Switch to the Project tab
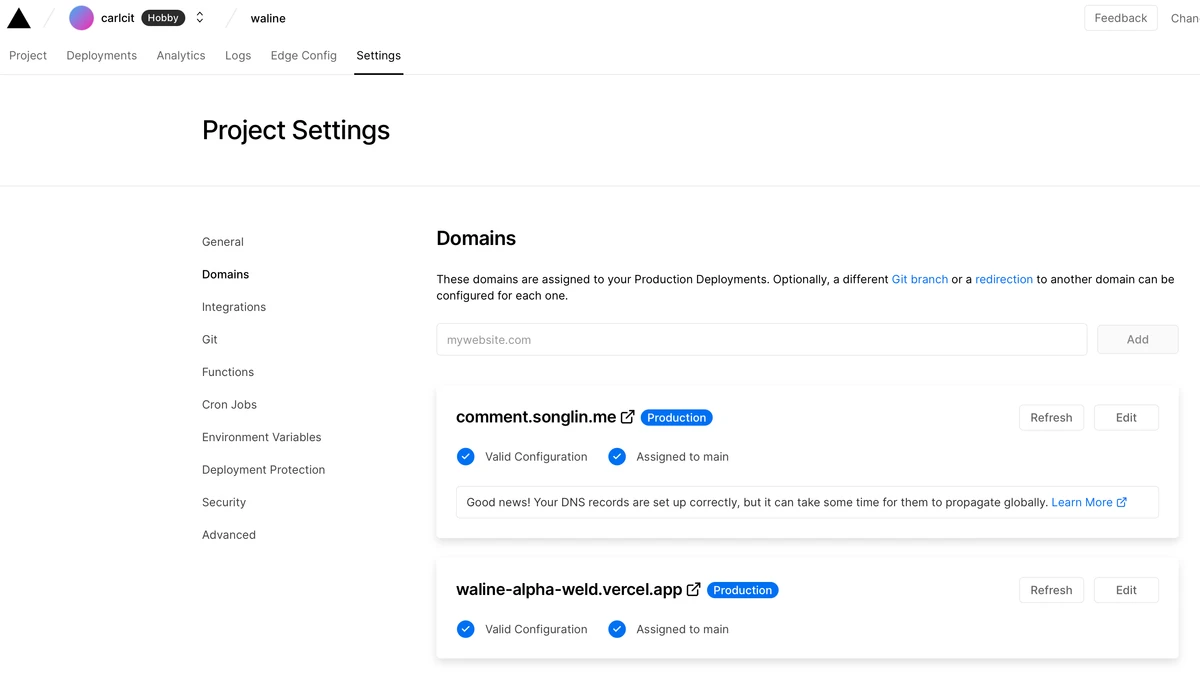The height and width of the screenshot is (691, 1200). coord(28,56)
